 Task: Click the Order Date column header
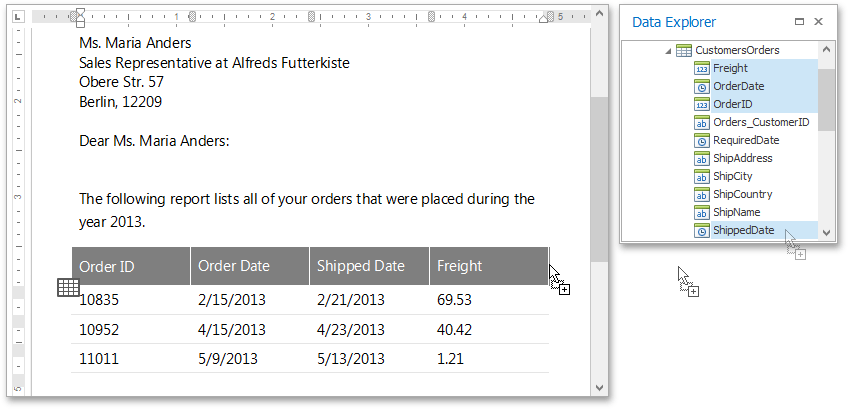[234, 266]
